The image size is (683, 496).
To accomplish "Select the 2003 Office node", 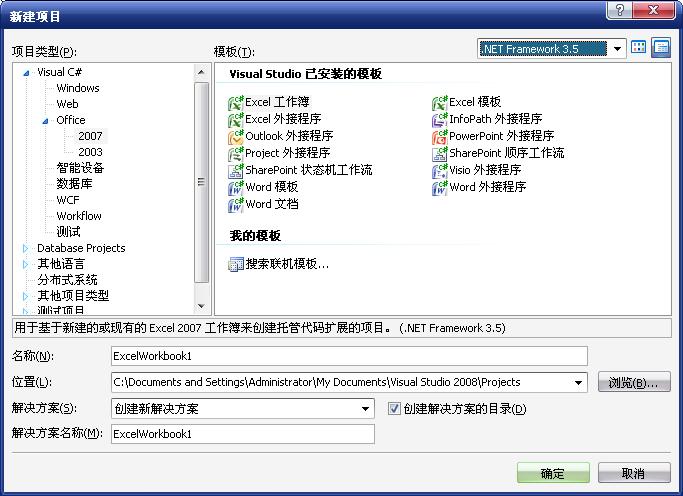I will click(x=91, y=152).
